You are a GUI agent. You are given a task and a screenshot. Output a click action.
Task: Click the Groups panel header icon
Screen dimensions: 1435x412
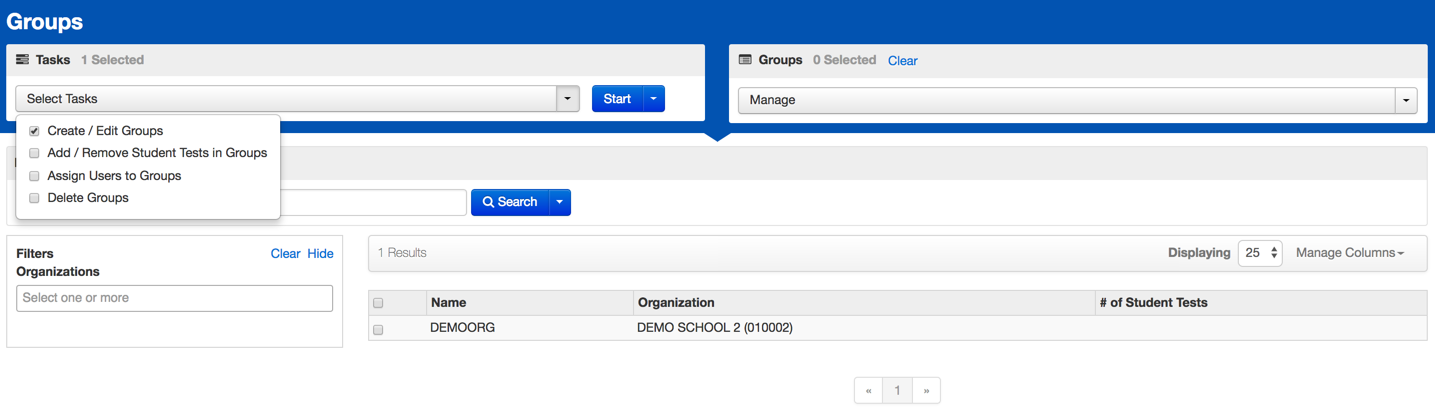[745, 60]
